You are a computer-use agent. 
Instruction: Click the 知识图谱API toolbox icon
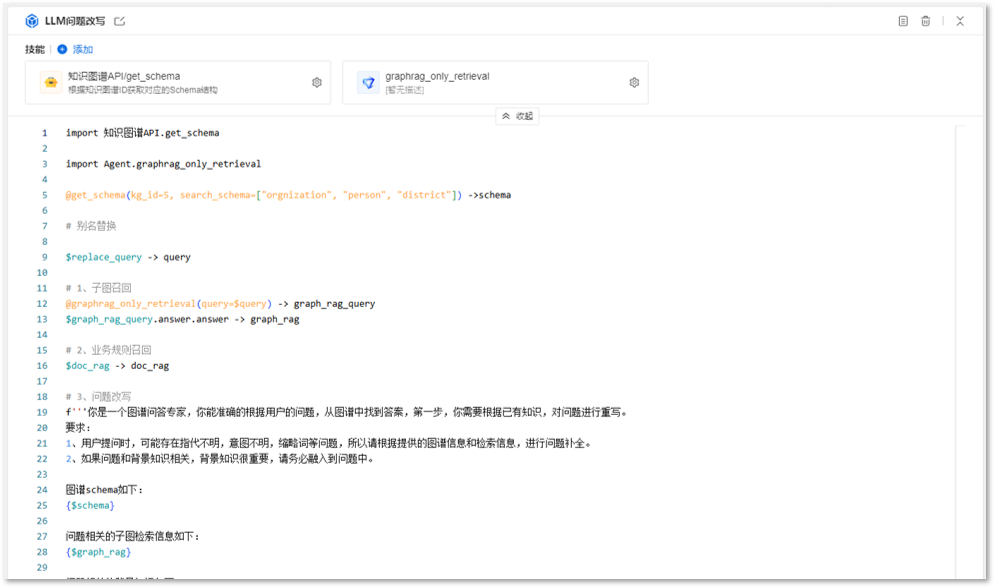[49, 83]
